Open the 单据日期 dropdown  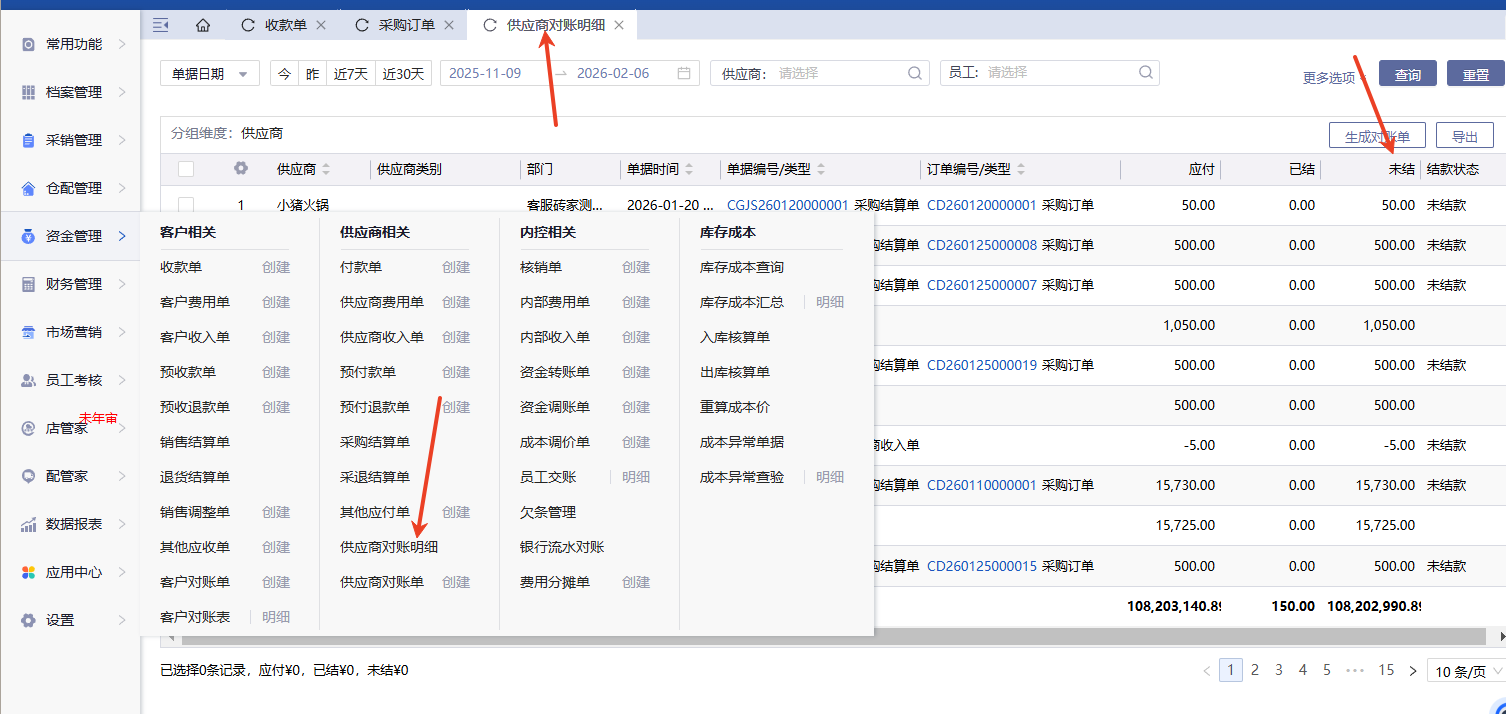pos(210,73)
